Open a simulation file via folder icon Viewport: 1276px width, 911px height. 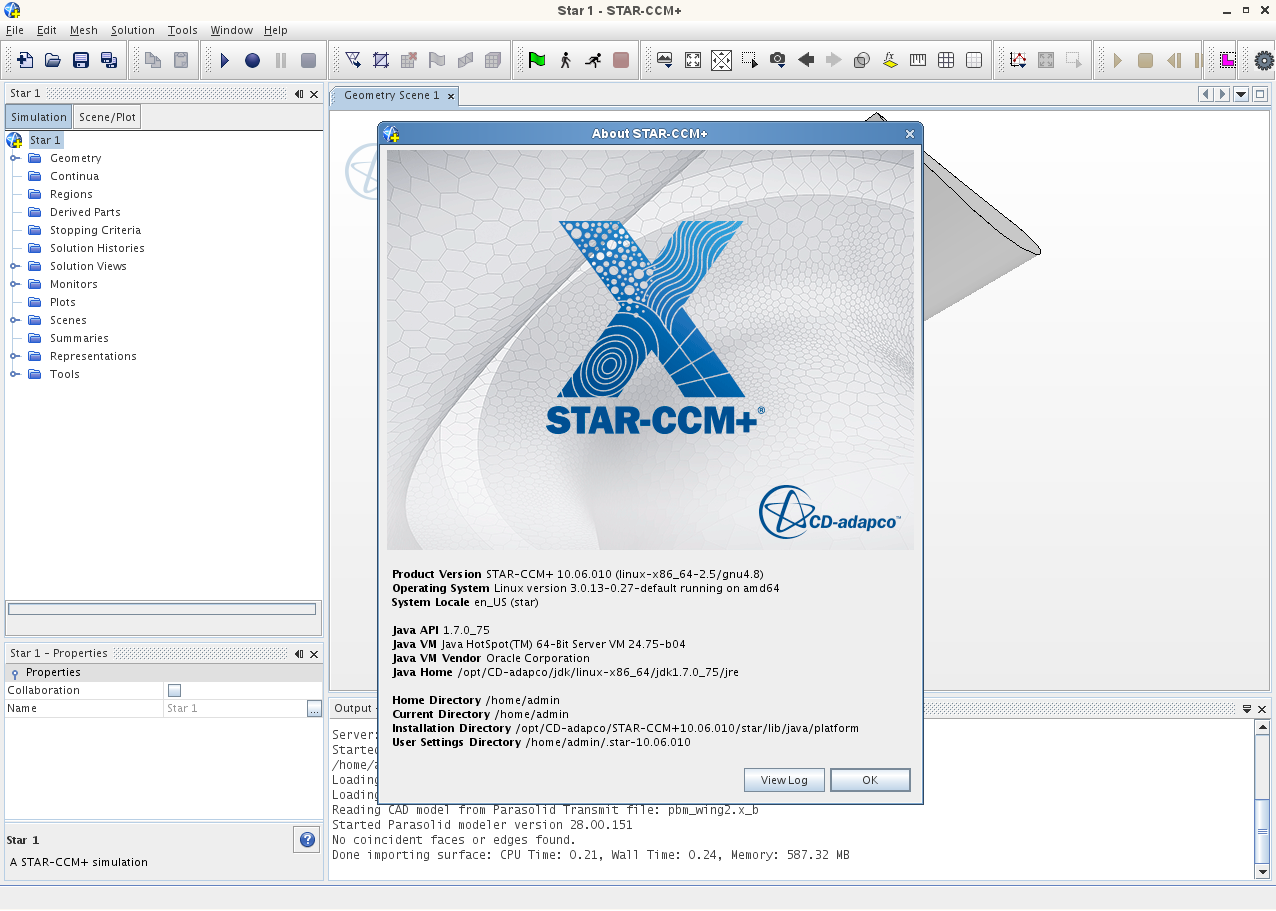point(53,60)
